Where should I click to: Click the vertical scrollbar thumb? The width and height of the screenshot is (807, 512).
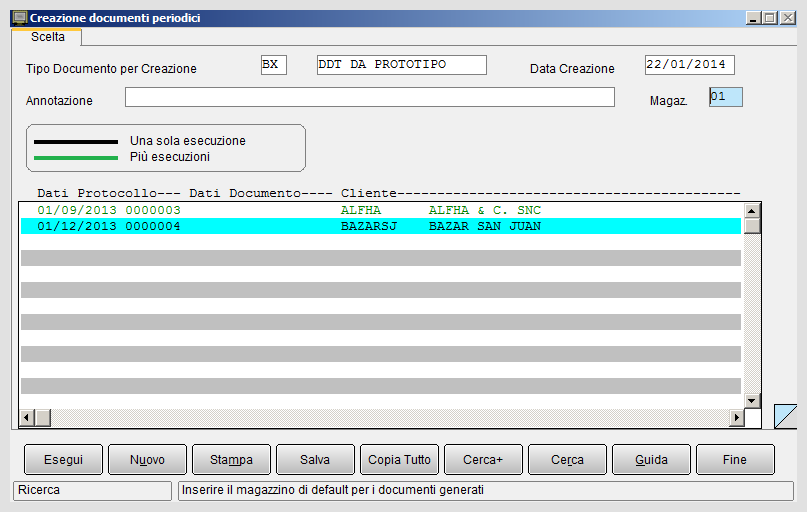(752, 226)
